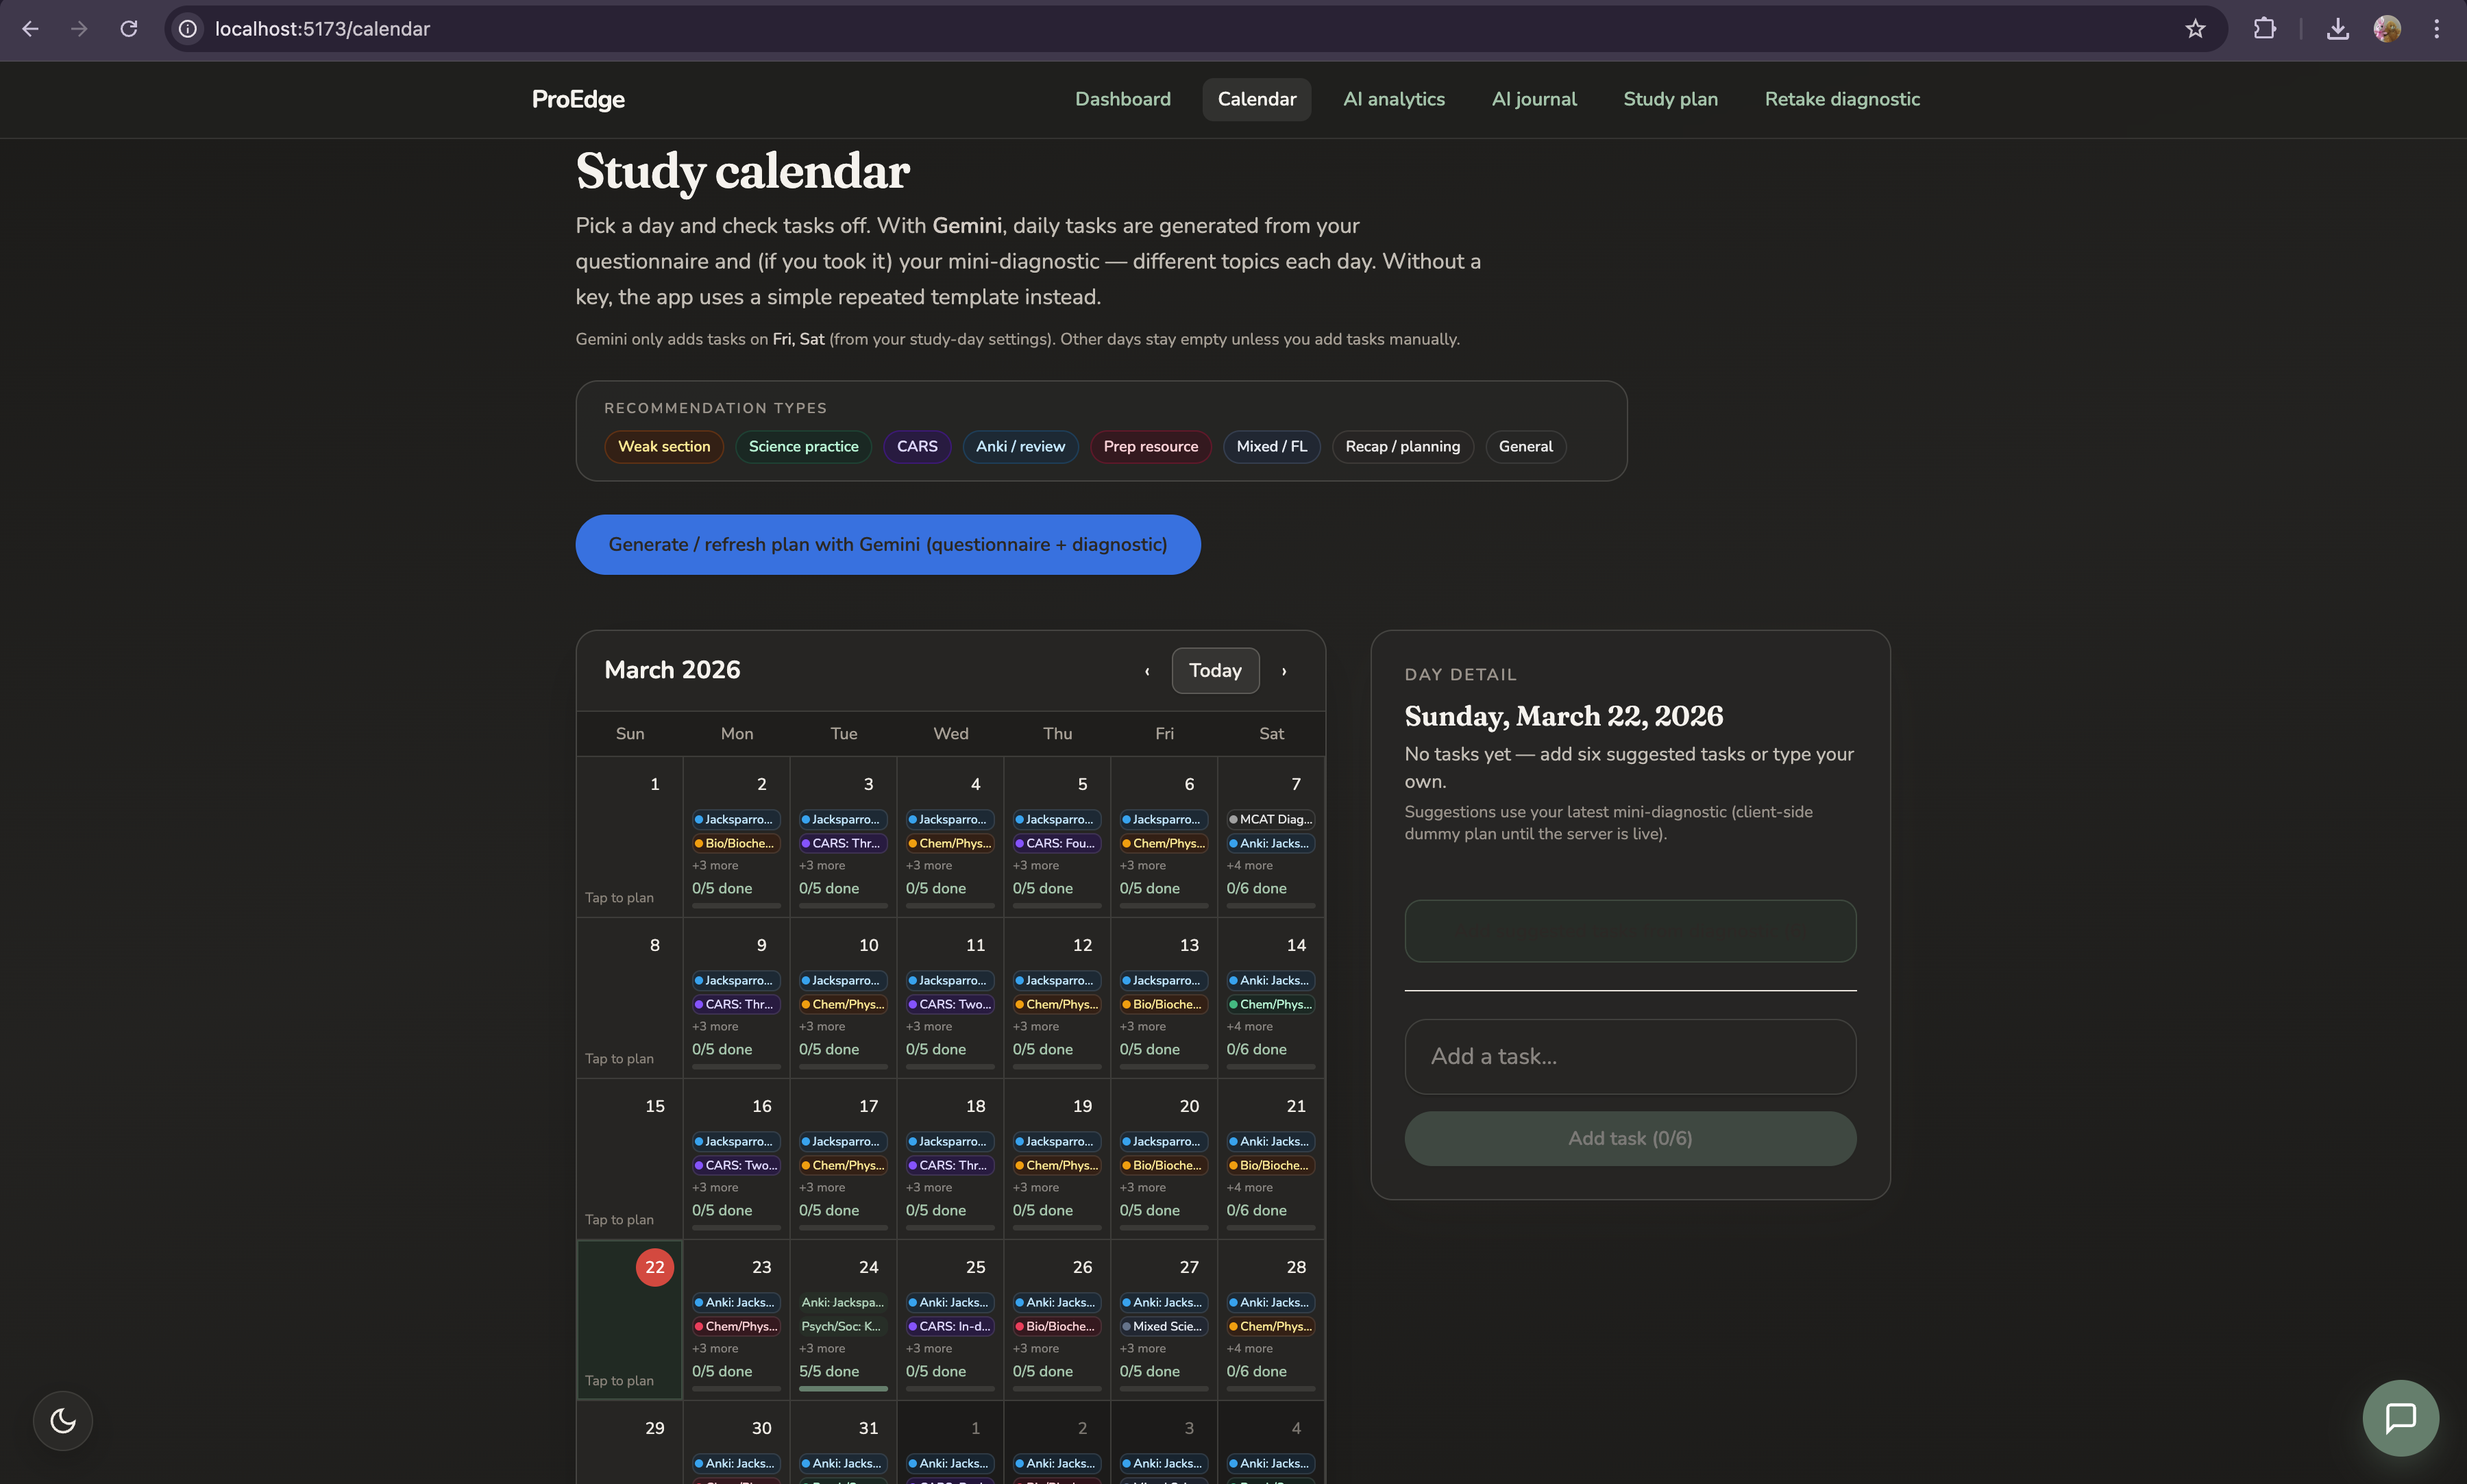Open browser extensions puzzle icon
The image size is (2467, 1484).
(x=2265, y=29)
